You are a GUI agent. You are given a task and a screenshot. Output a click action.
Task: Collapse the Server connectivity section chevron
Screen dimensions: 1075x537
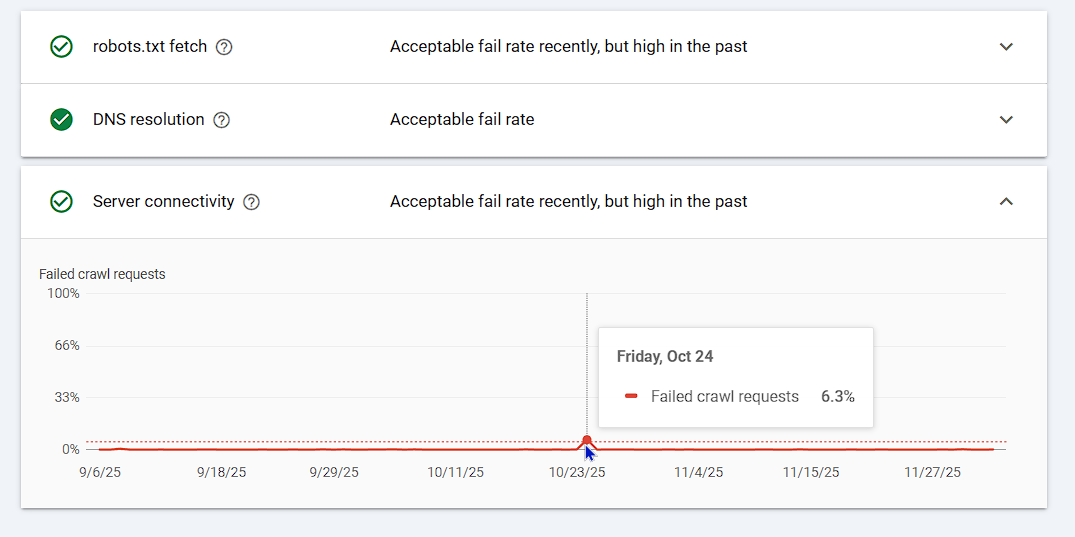point(1006,202)
